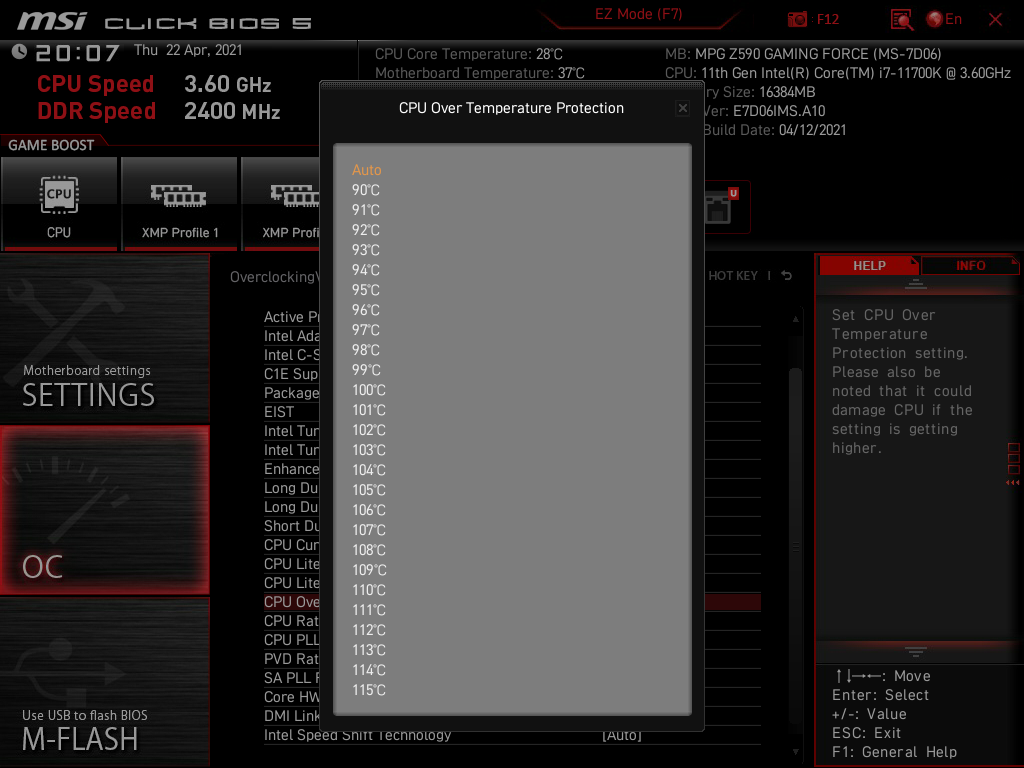
Task: Select Intel Speed Shift Technology setting
Action: pyautogui.click(x=357, y=735)
